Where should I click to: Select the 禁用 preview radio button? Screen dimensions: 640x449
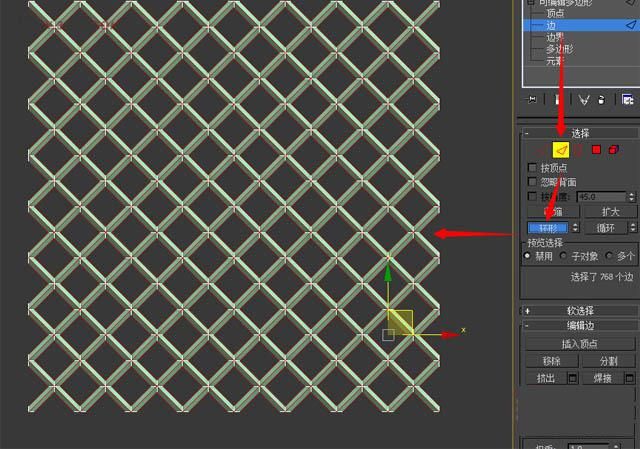click(x=527, y=256)
